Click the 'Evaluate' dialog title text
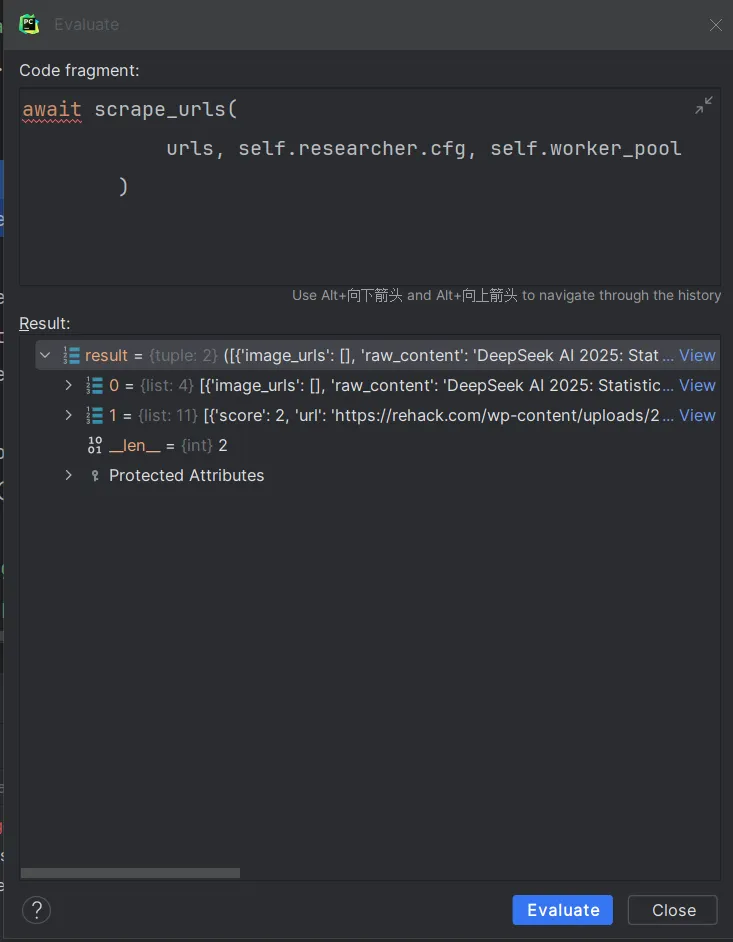 87,25
